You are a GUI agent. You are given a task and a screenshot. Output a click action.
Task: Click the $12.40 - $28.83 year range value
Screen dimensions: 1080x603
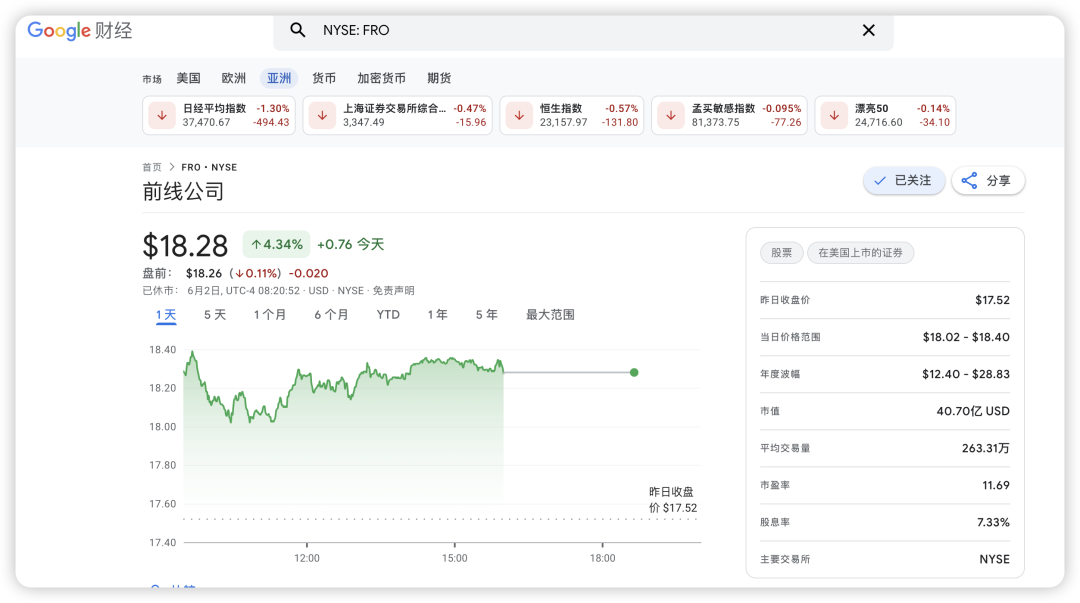966,374
